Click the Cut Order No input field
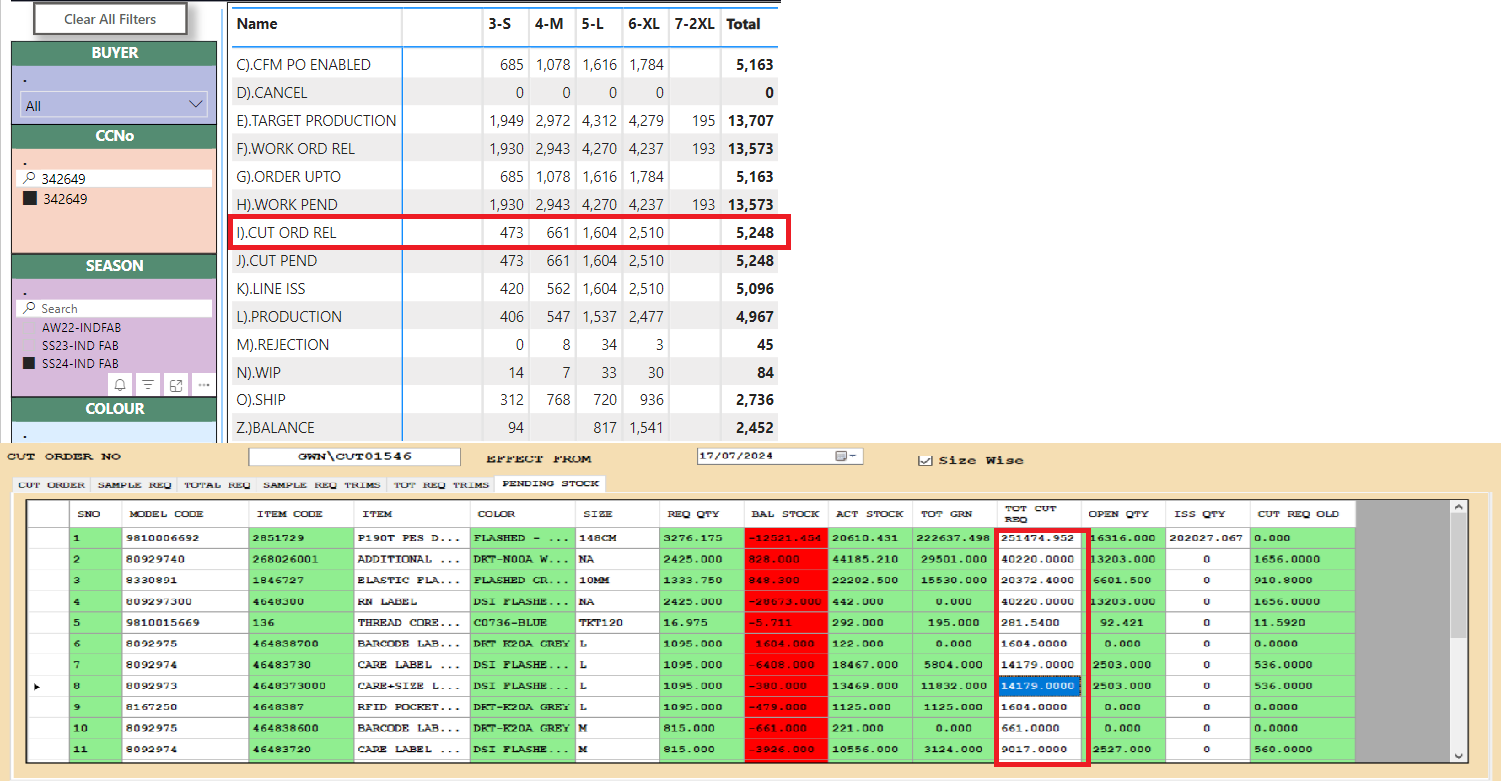 [x=354, y=457]
